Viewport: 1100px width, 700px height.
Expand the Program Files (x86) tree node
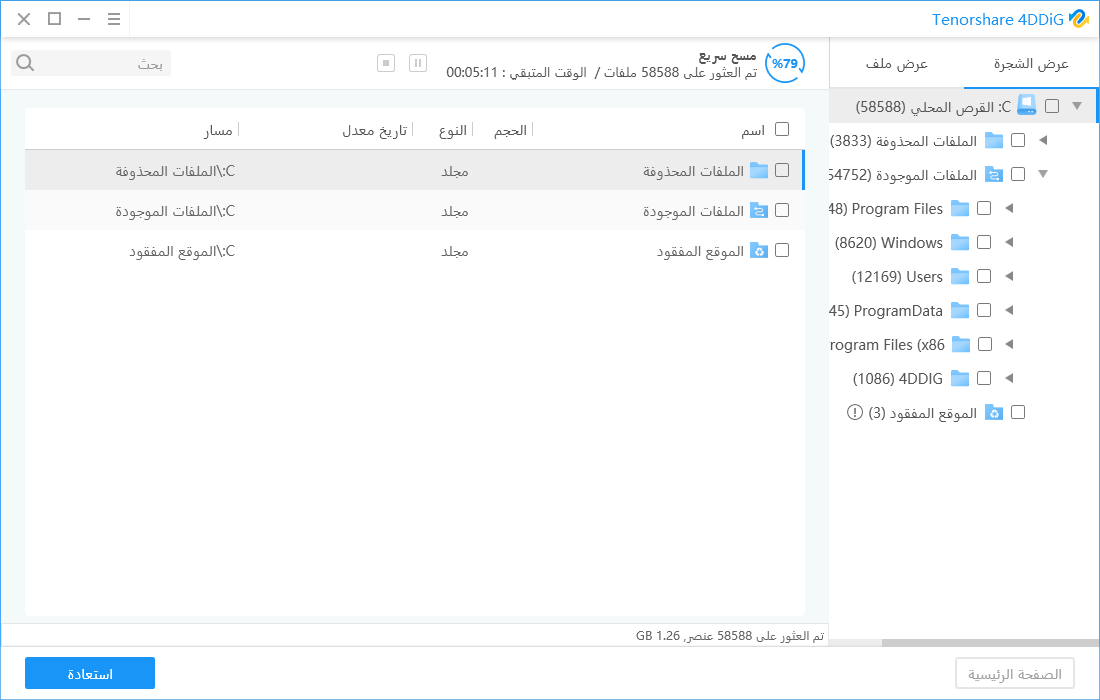(1010, 344)
